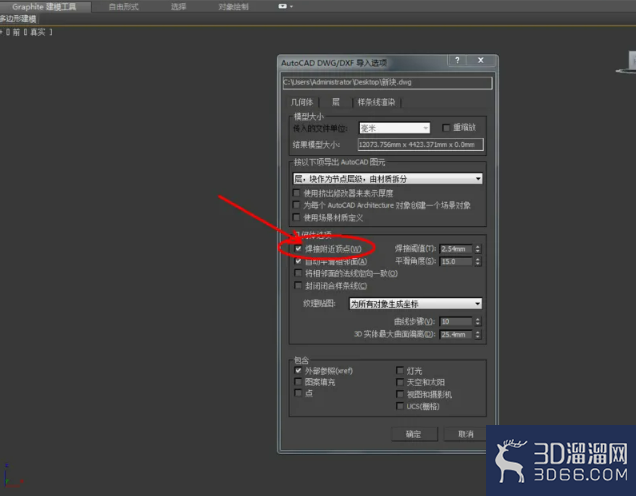636x496 pixels.
Task: Open the 传入的文件单位 dropdown showing 毫米
Action: coord(394,128)
